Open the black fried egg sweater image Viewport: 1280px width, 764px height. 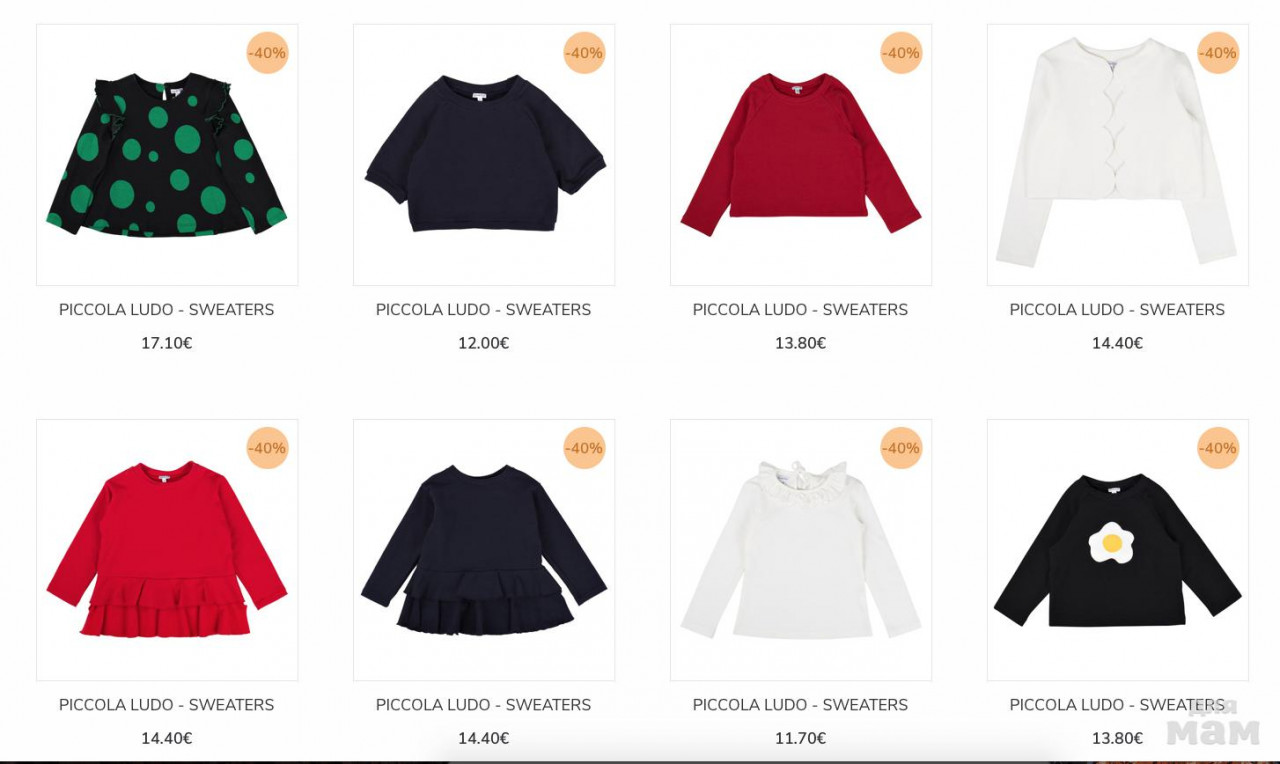1118,550
